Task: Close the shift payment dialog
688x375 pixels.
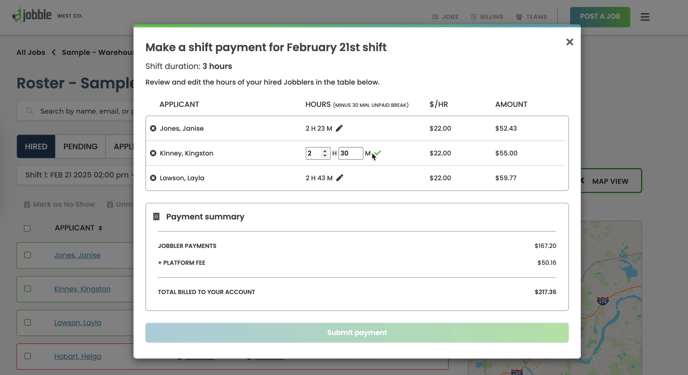Action: (x=570, y=42)
